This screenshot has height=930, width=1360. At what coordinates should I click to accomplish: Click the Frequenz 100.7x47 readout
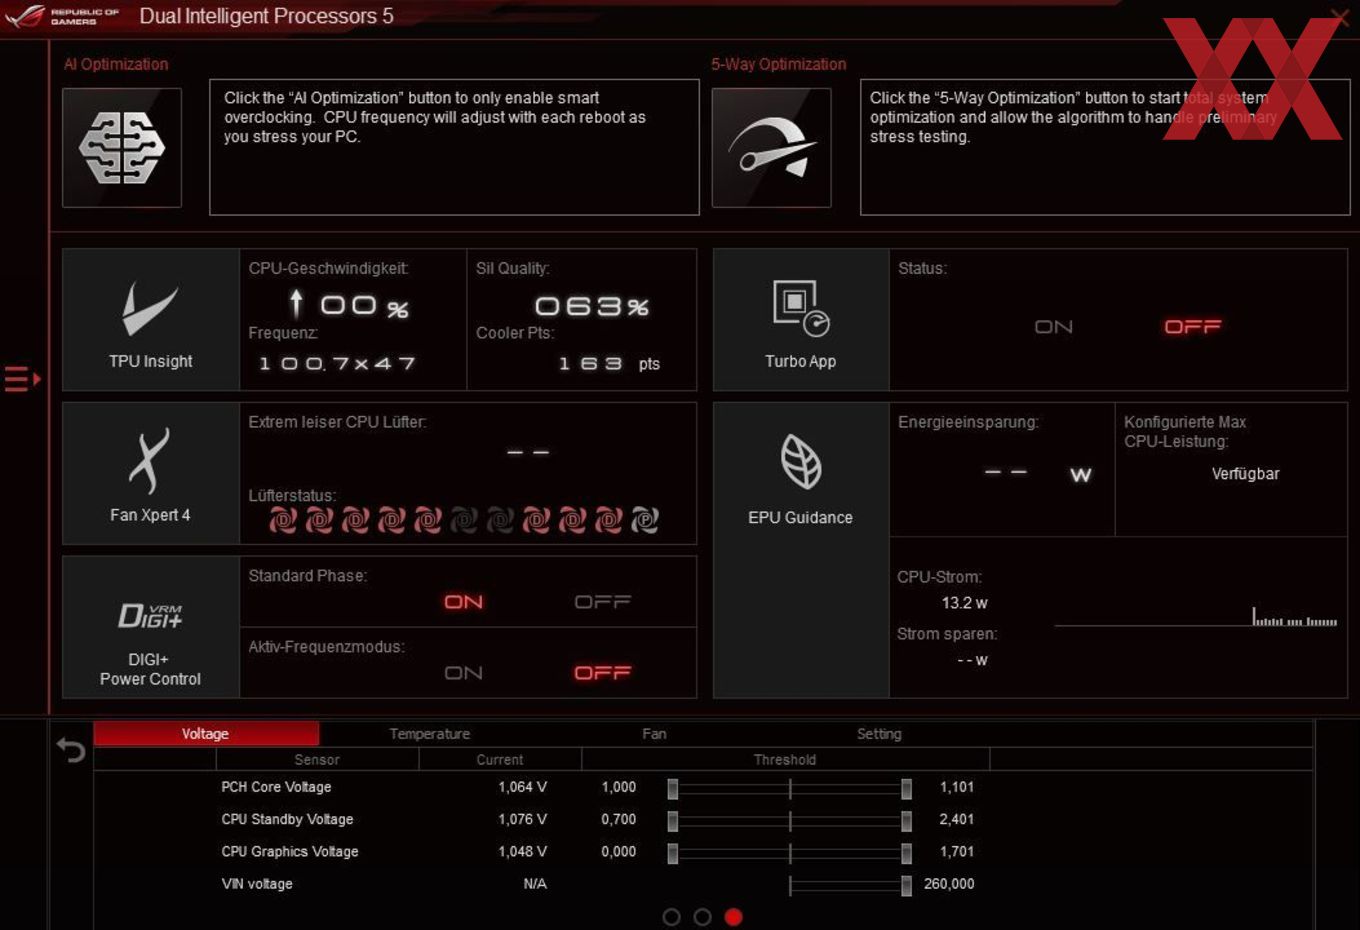337,364
